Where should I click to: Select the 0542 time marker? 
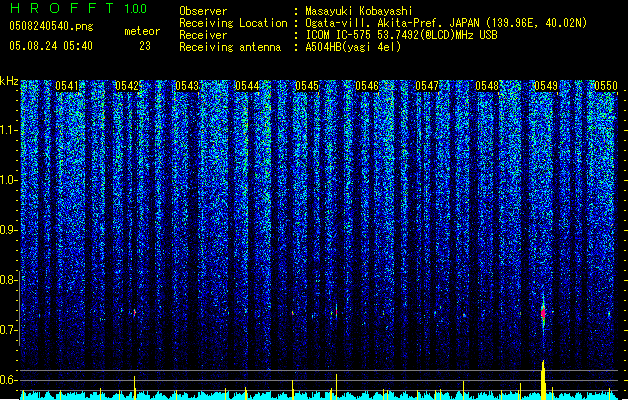[127, 86]
